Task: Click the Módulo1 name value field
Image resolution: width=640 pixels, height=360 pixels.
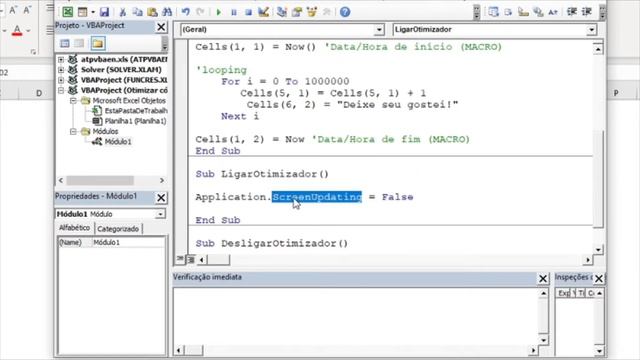Action: tap(128, 242)
